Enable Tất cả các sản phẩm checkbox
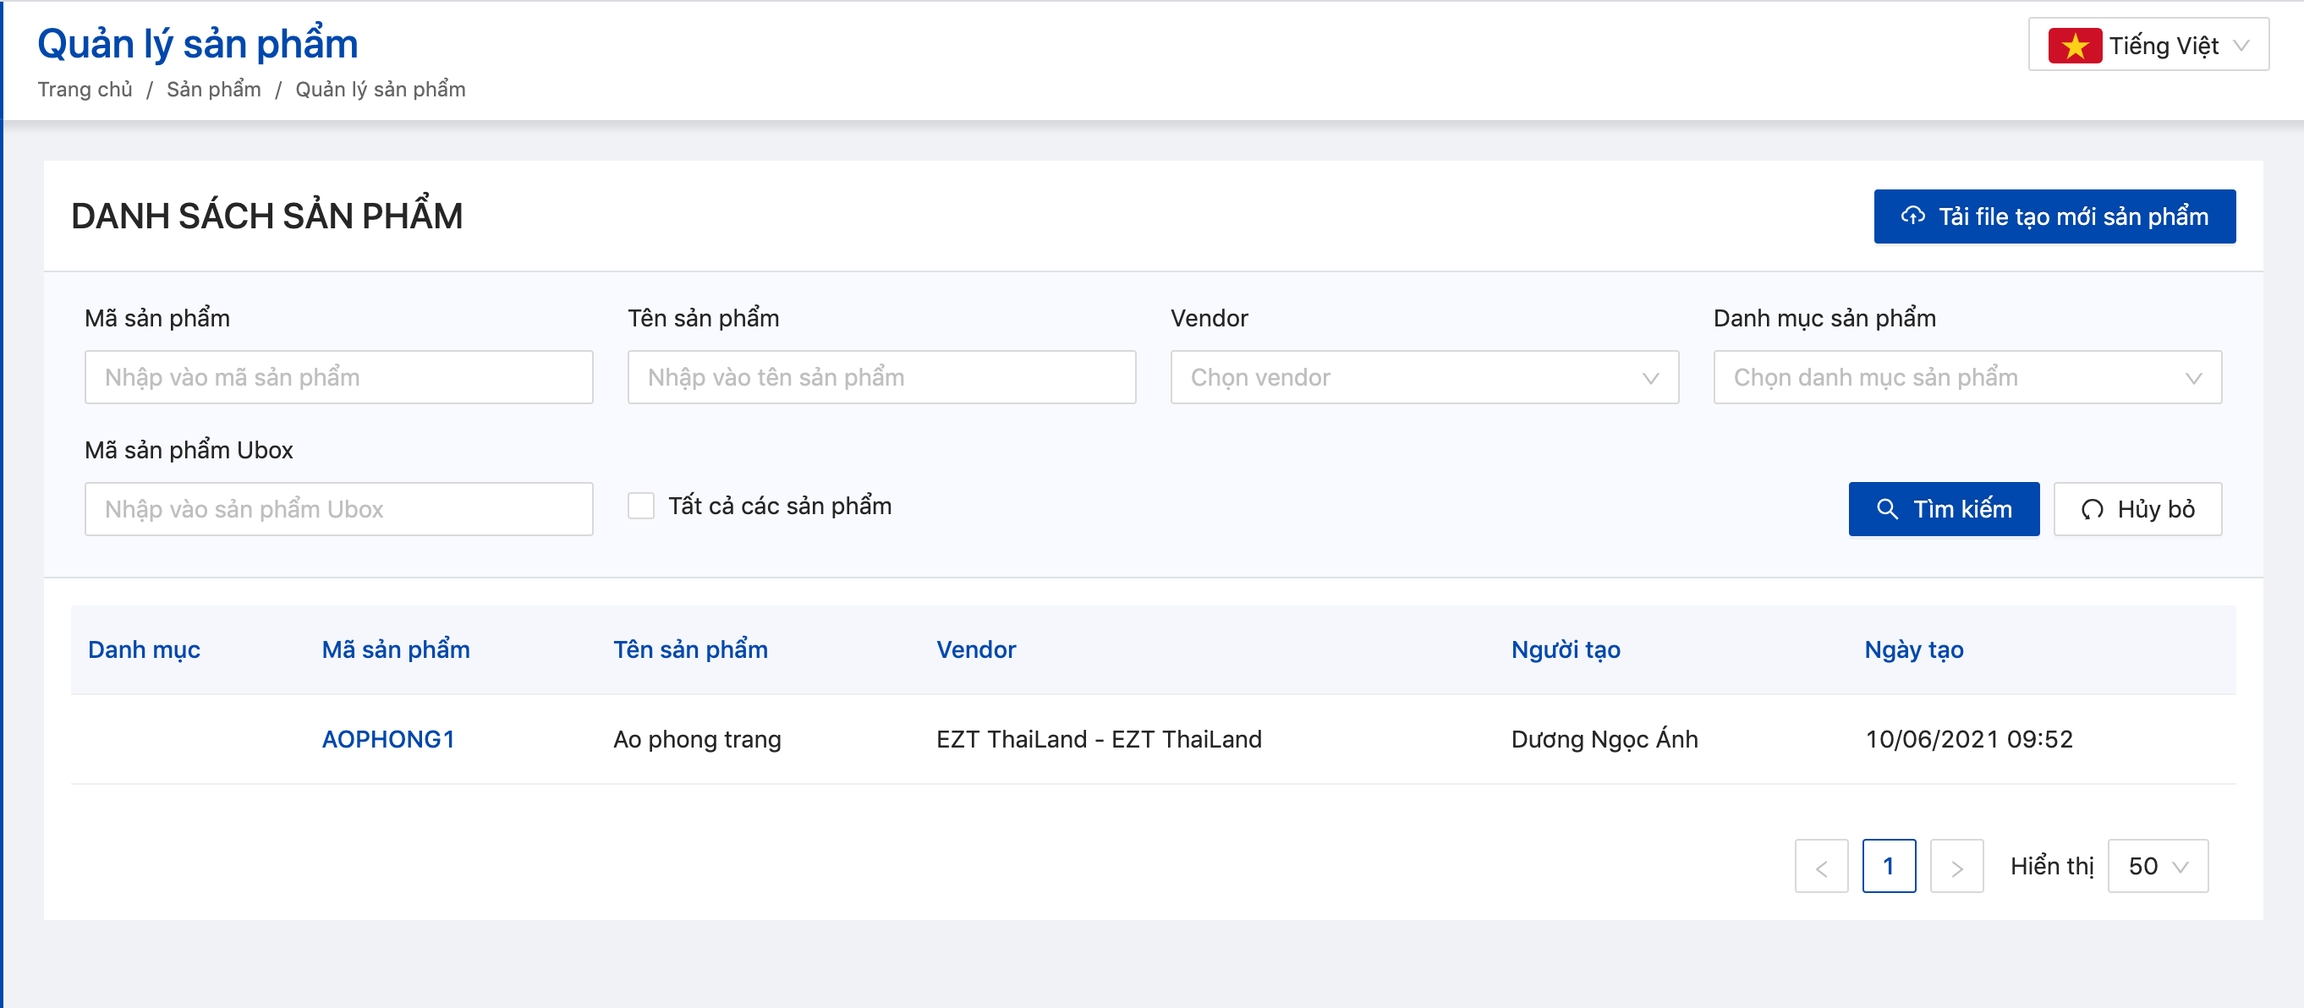2304x1008 pixels. pos(641,506)
